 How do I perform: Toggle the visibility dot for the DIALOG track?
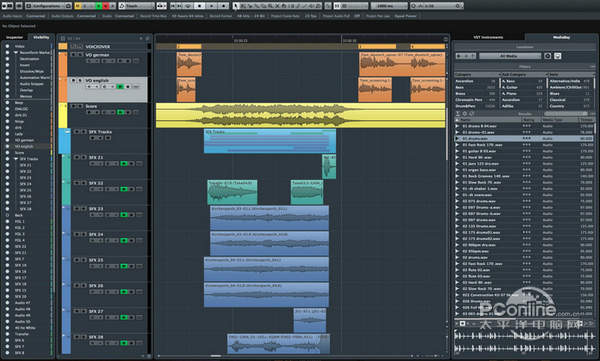[7, 109]
